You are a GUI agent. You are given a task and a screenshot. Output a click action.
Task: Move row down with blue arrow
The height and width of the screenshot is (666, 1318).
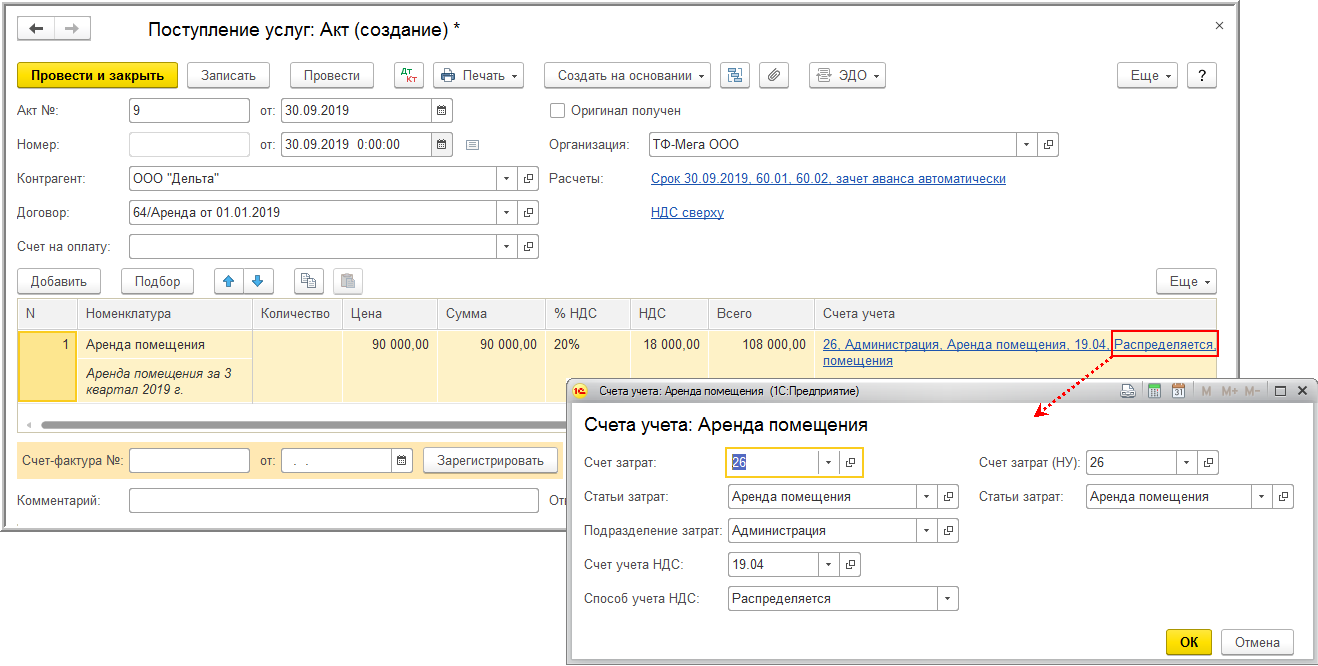(258, 282)
